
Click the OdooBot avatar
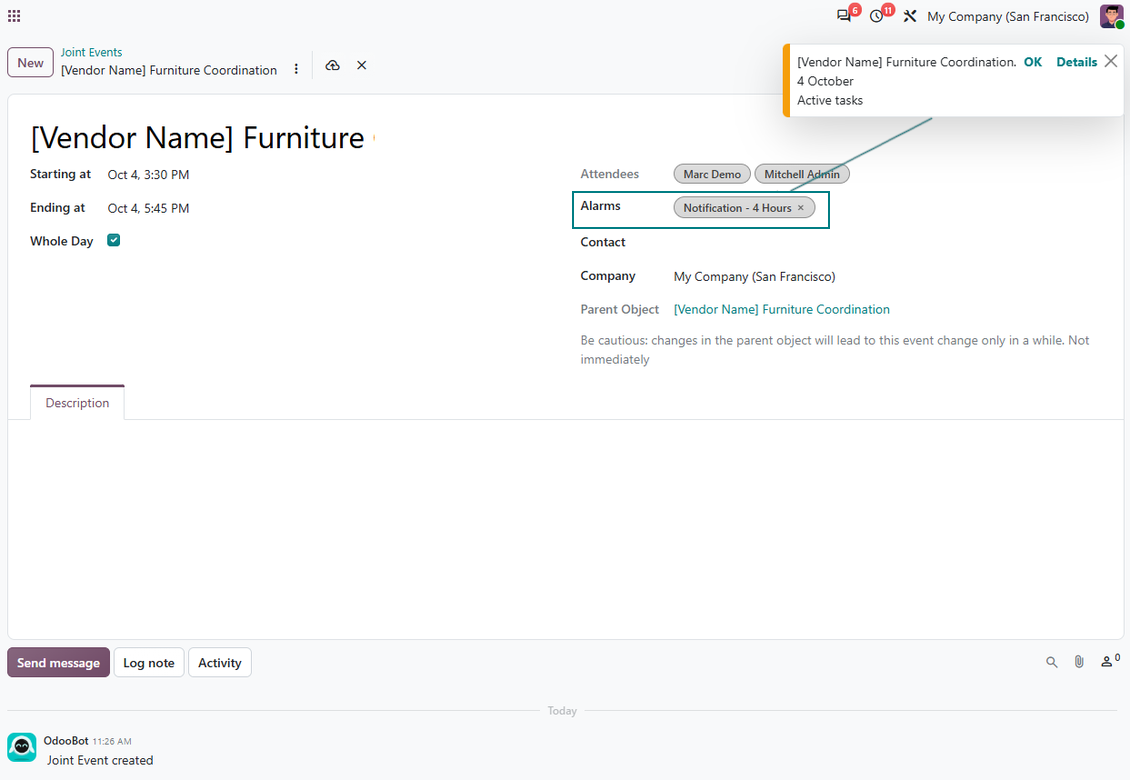[22, 748]
